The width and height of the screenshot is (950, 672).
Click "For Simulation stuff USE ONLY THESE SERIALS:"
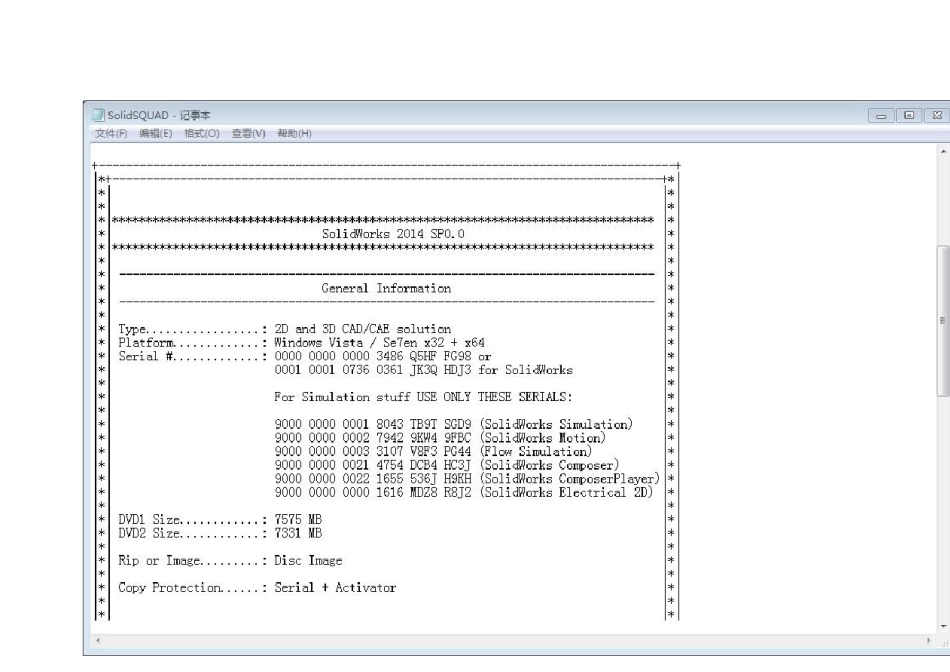(423, 397)
